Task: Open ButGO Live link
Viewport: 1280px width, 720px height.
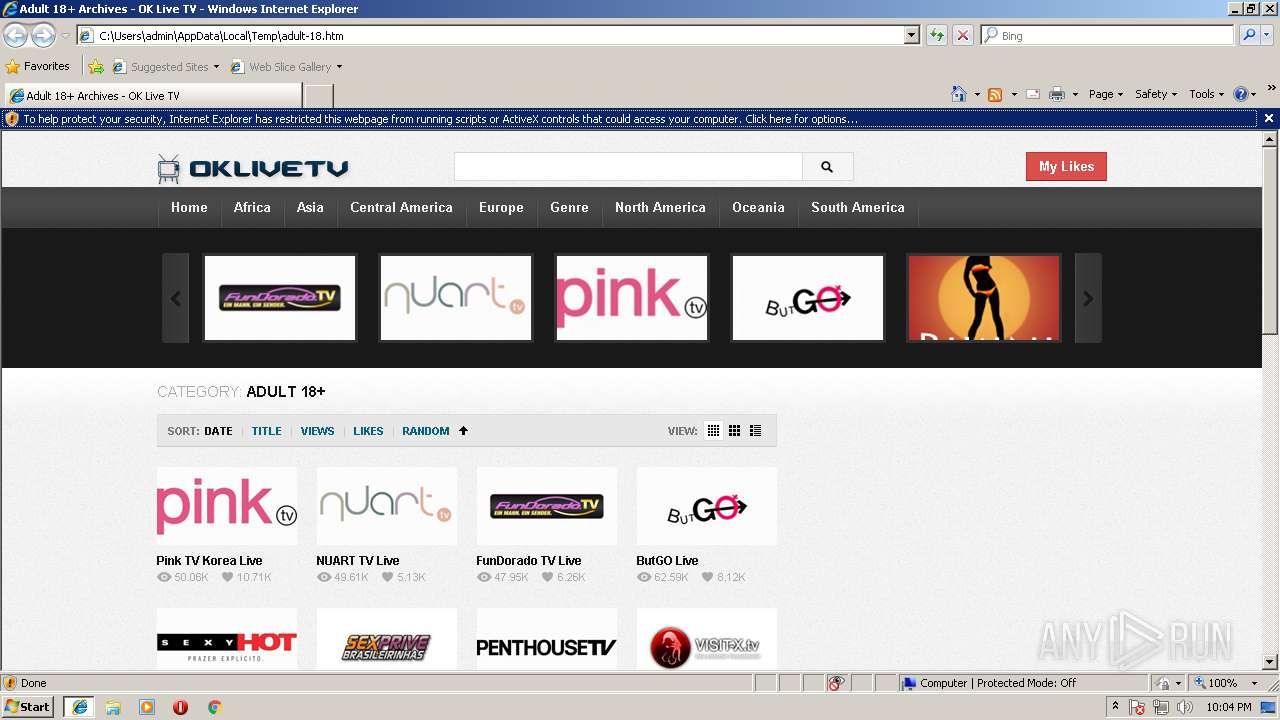Action: 667,560
